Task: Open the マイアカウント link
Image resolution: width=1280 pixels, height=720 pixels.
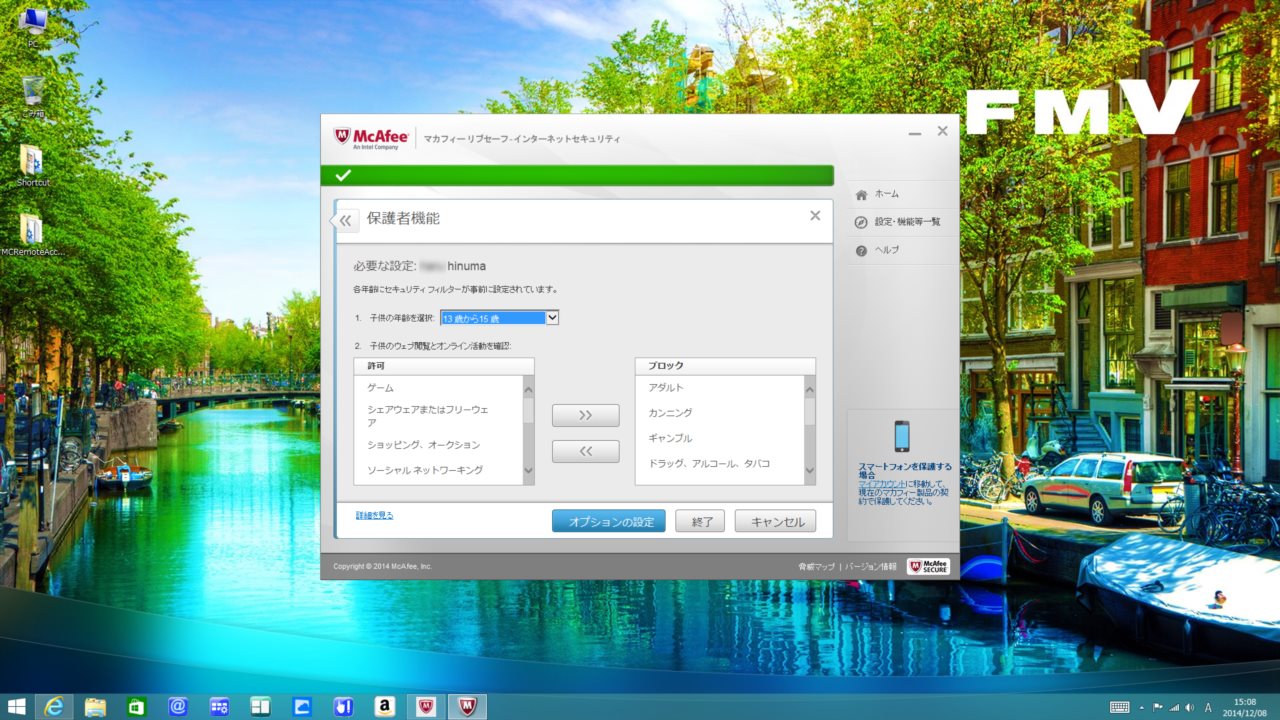Action: 877,484
